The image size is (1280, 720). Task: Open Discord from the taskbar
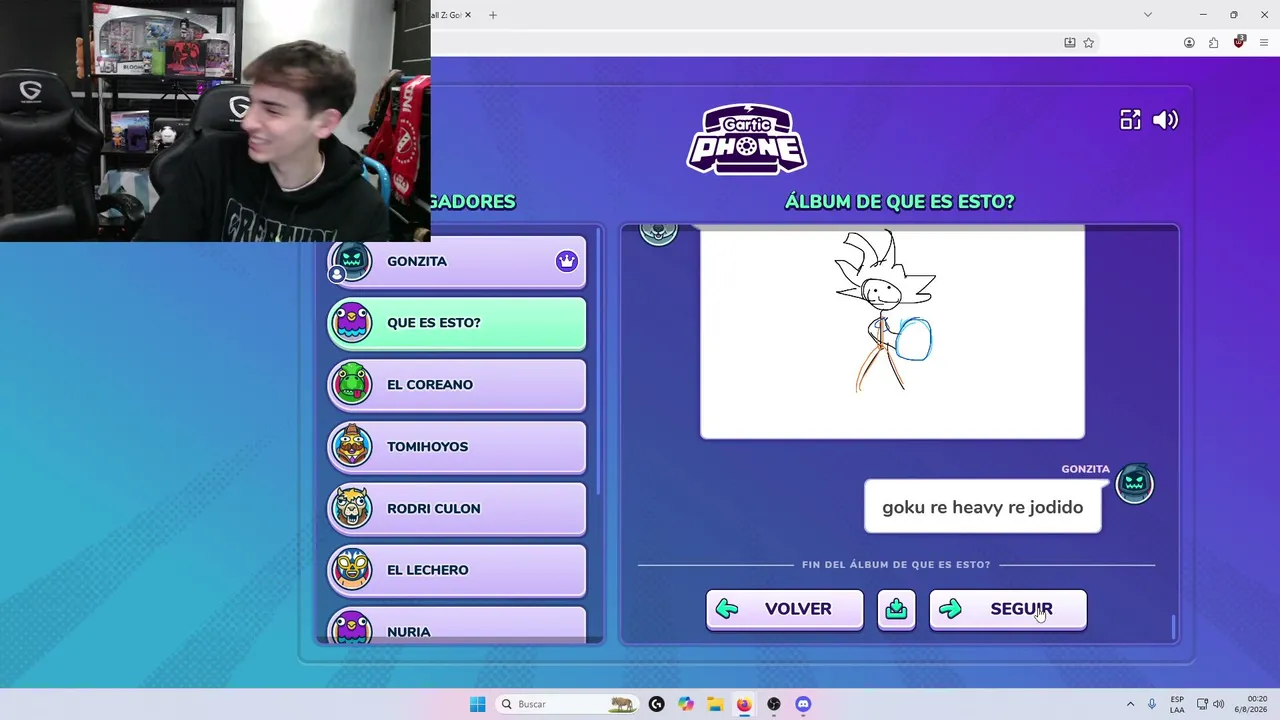coord(803,704)
